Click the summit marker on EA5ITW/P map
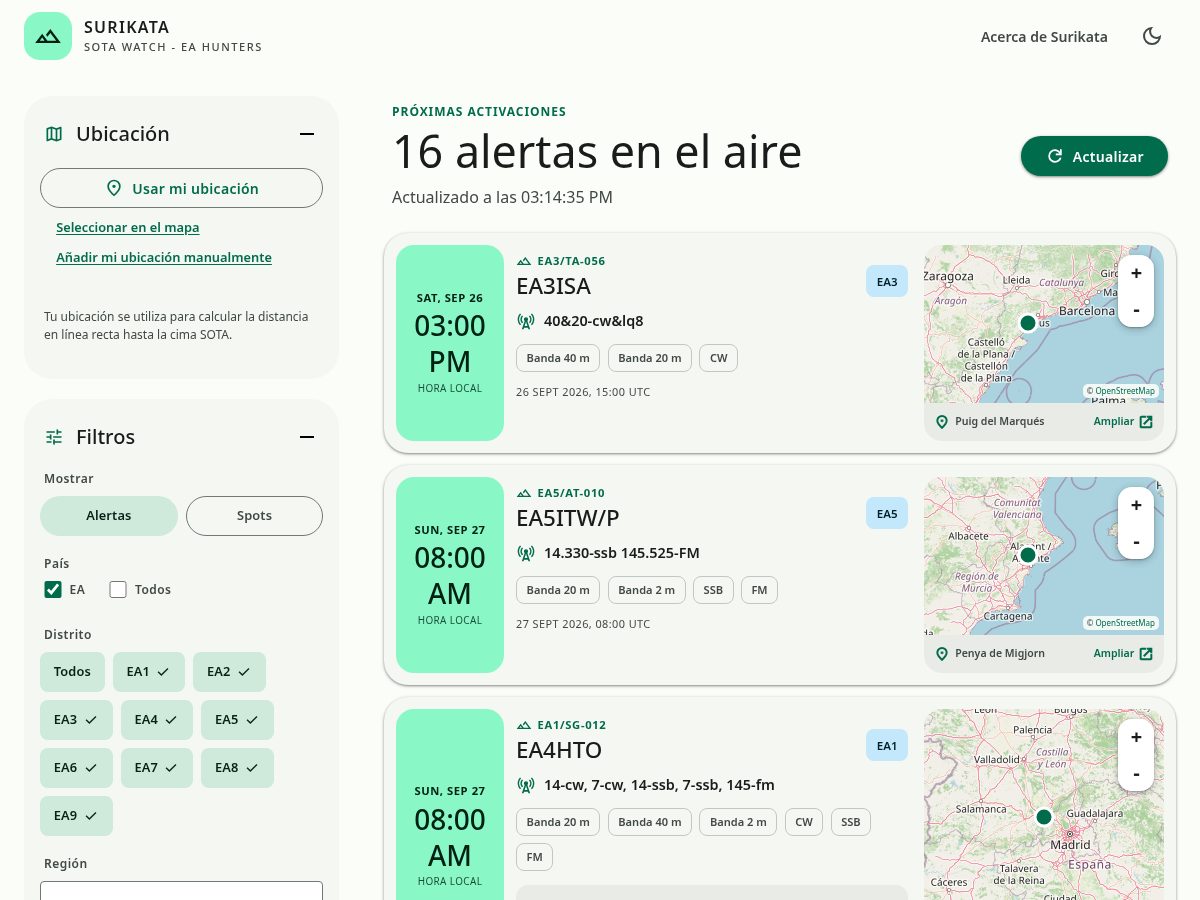 pos(1027,555)
